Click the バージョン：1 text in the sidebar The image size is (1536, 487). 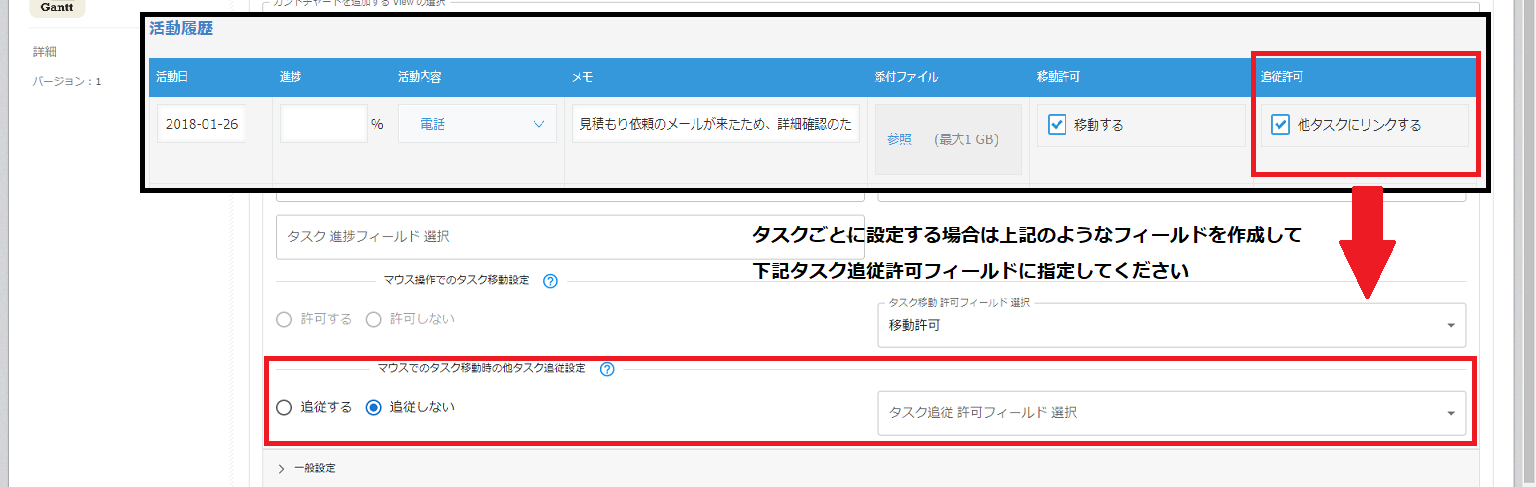tap(67, 81)
